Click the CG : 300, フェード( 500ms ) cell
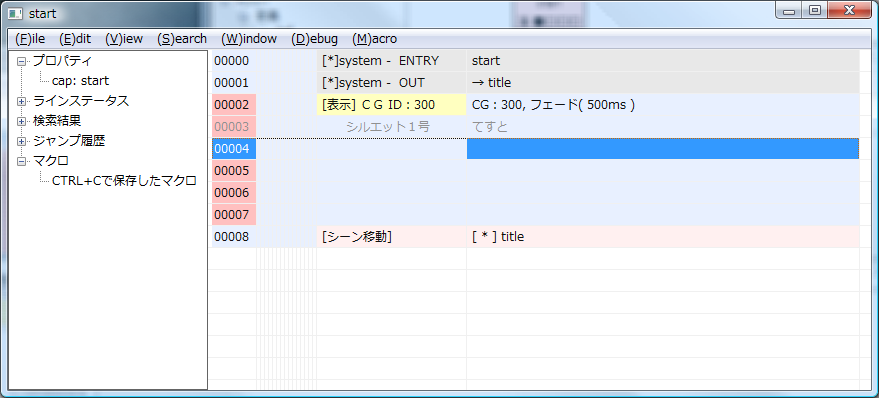The width and height of the screenshot is (879, 398). click(663, 105)
